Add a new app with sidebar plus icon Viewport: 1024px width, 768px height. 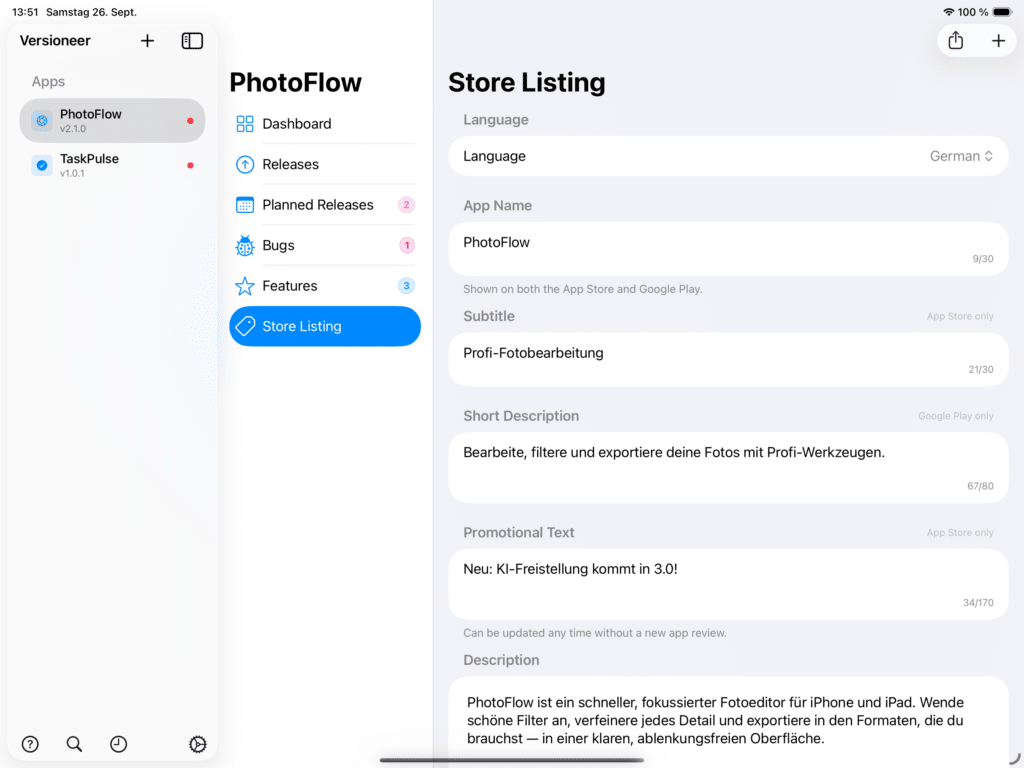(148, 40)
